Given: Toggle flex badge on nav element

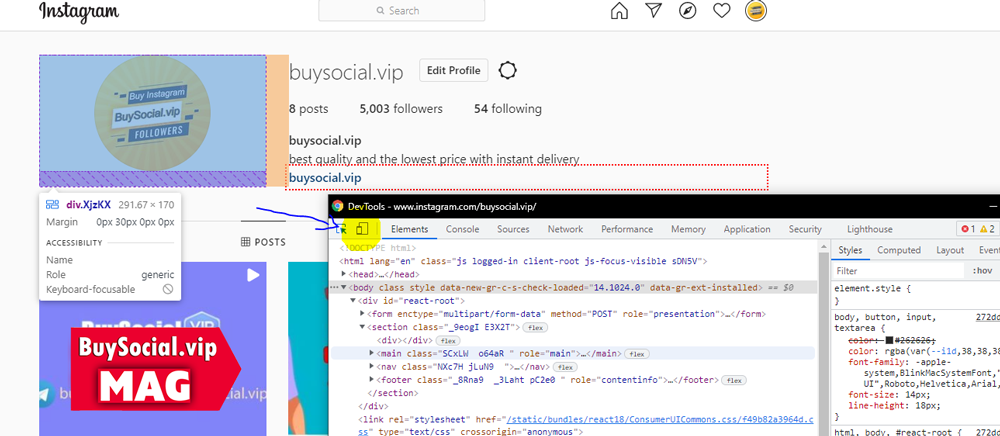Looking at the screenshot, I should pyautogui.click(x=564, y=367).
